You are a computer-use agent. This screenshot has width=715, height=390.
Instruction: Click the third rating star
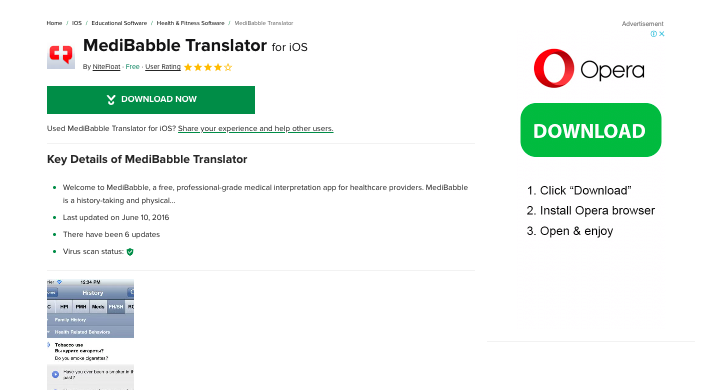[x=208, y=67]
